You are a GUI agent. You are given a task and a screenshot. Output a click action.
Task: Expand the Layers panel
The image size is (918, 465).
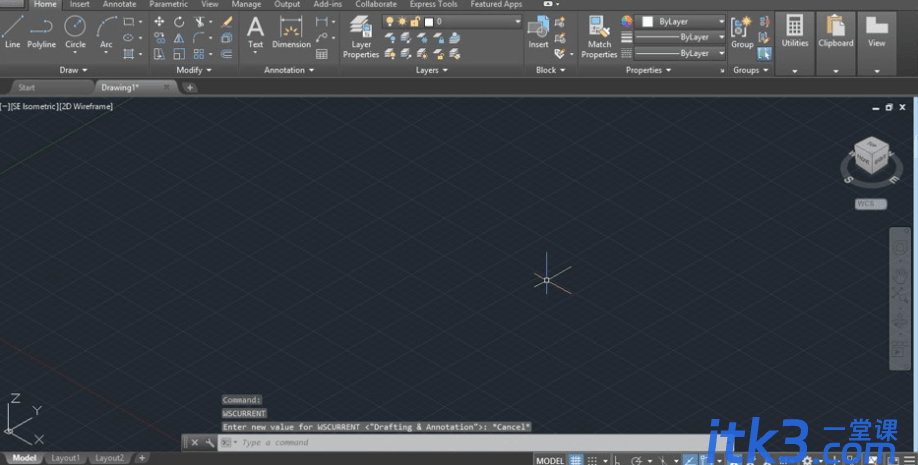click(432, 70)
